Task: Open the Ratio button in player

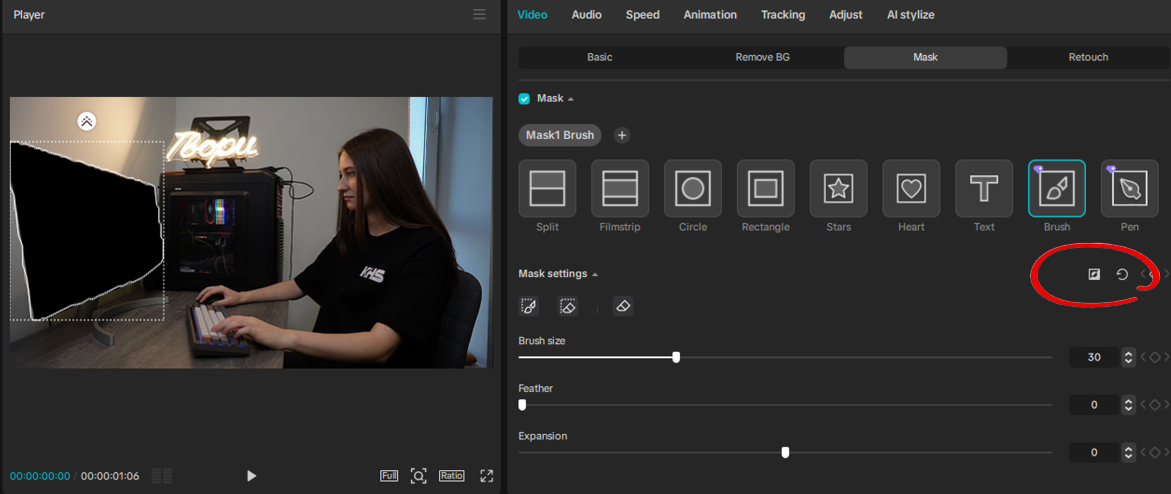Action: click(x=451, y=475)
